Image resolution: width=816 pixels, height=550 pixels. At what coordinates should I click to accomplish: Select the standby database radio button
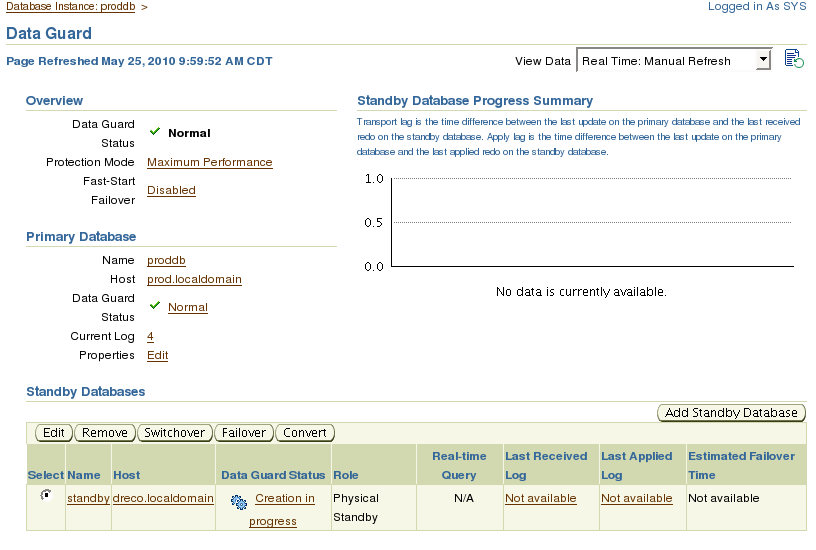[46, 495]
